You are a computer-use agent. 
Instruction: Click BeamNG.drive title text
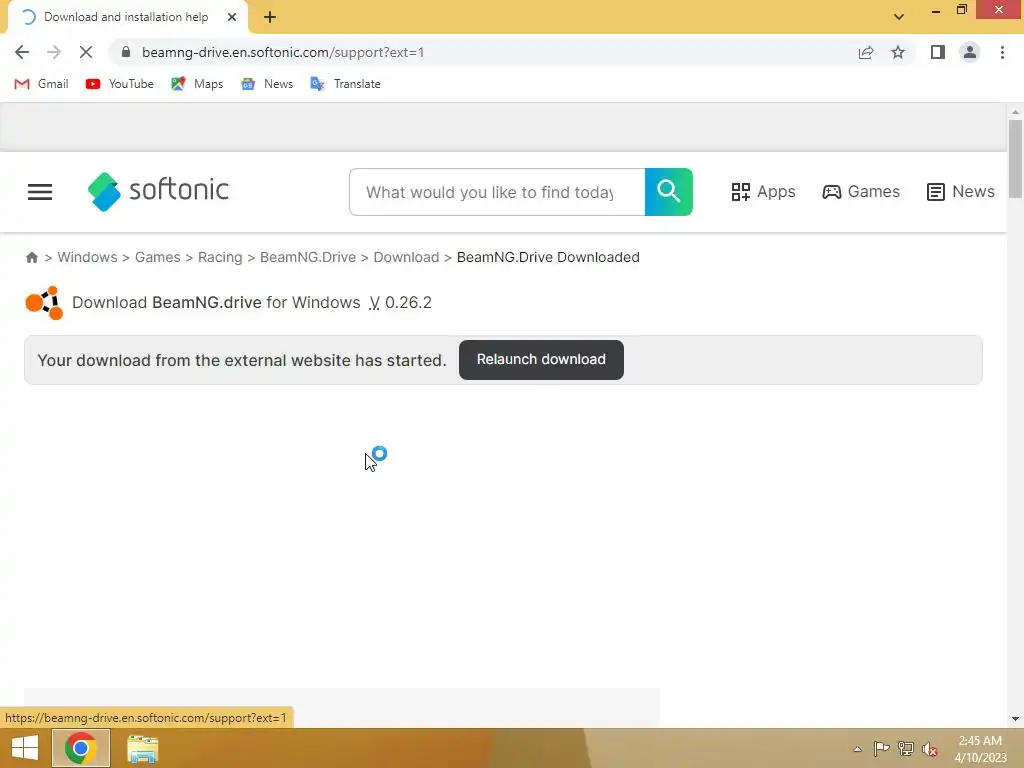coord(206,302)
